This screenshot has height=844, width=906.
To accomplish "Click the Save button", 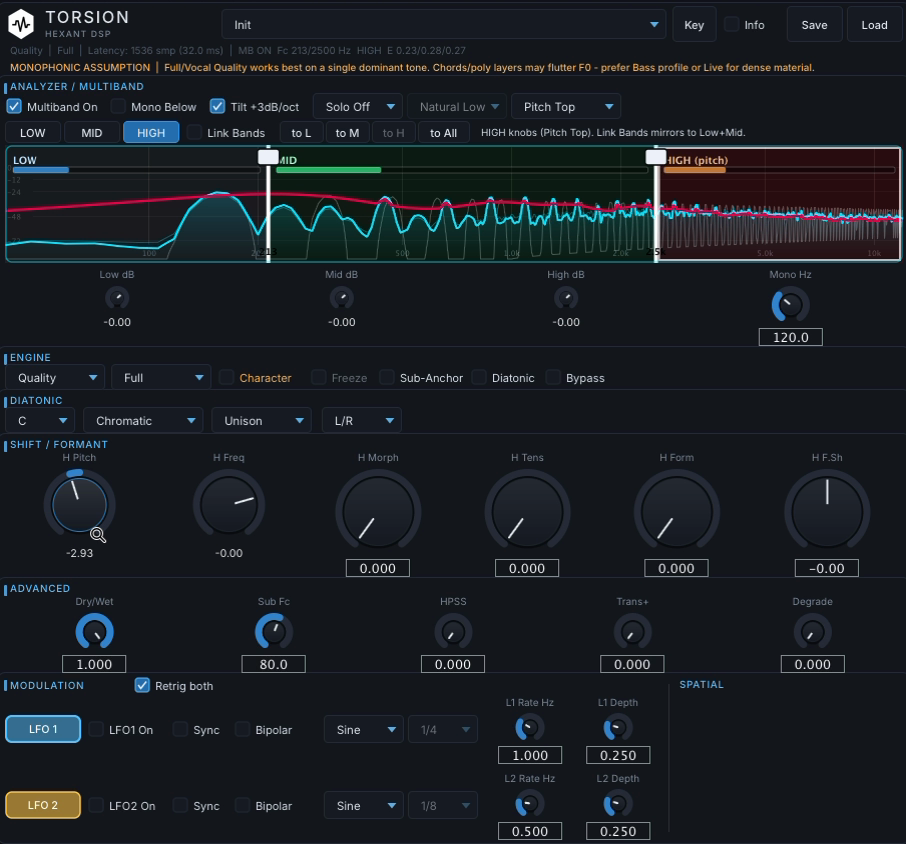I will 814,24.
